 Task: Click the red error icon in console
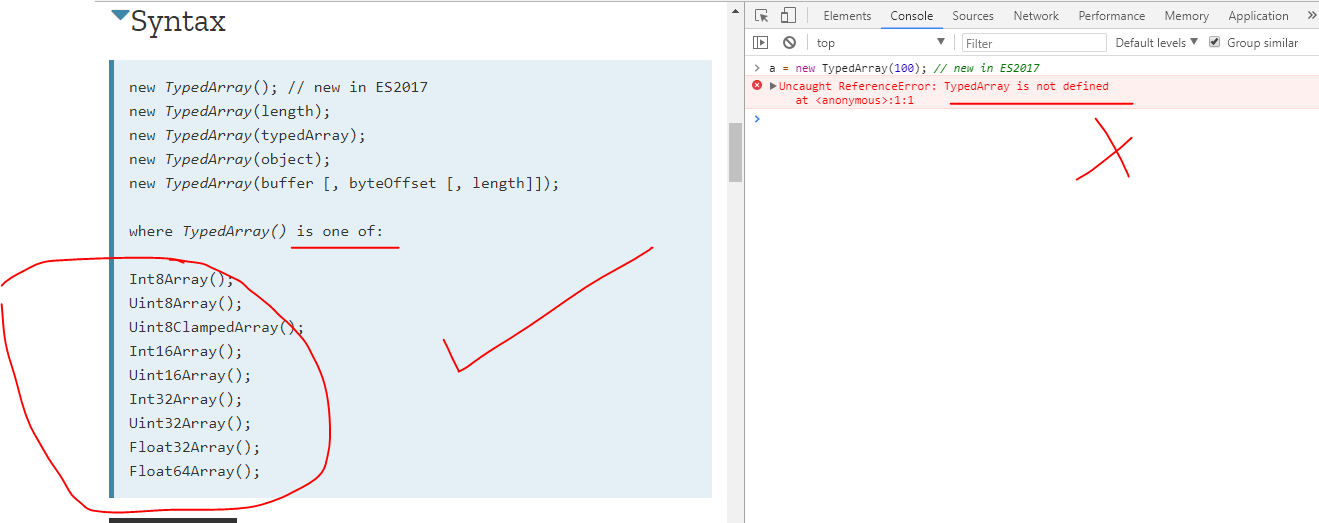click(x=757, y=86)
